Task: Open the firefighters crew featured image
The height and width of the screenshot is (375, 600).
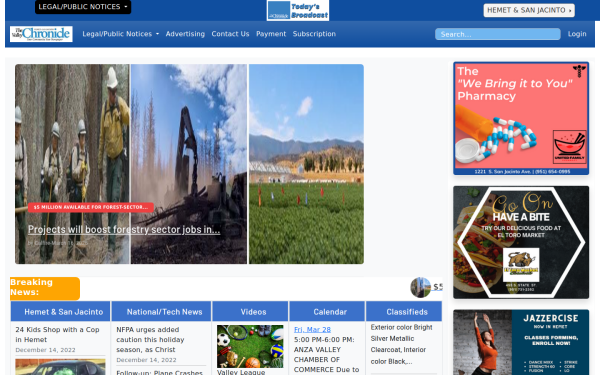Action: pyautogui.click(x=72, y=164)
